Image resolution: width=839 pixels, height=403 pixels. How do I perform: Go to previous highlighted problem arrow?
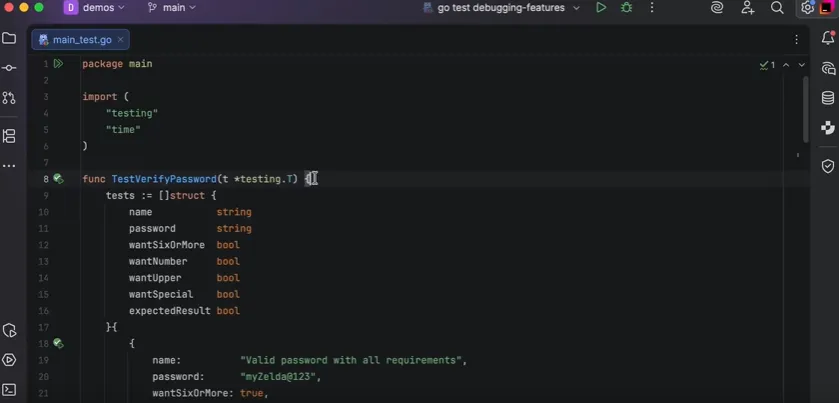coord(786,65)
